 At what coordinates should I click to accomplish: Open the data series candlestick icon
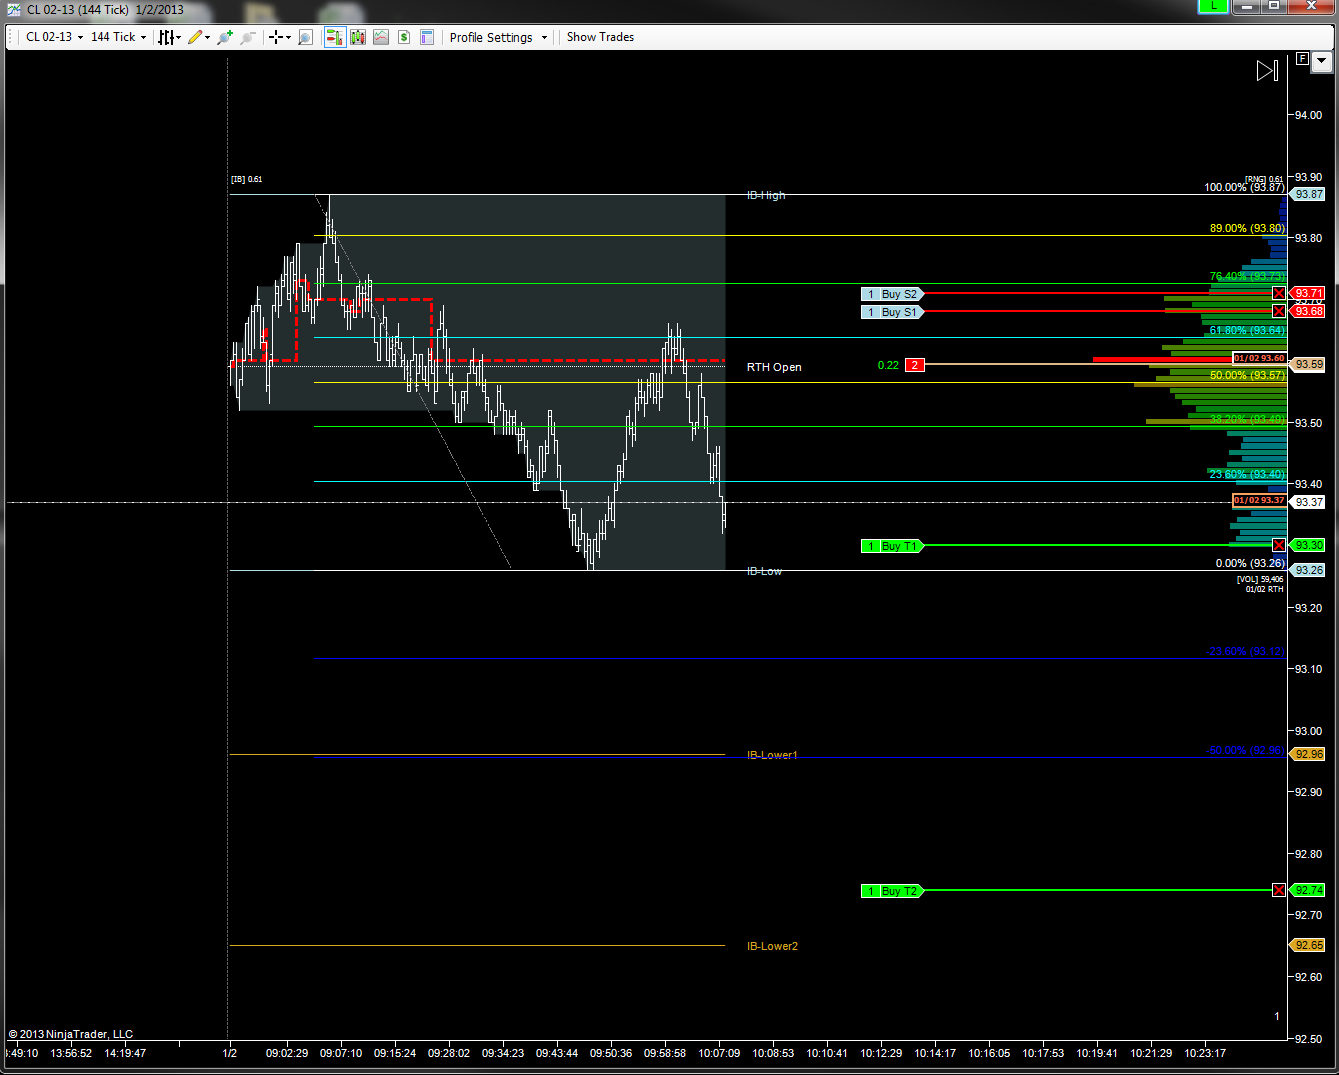pos(358,37)
